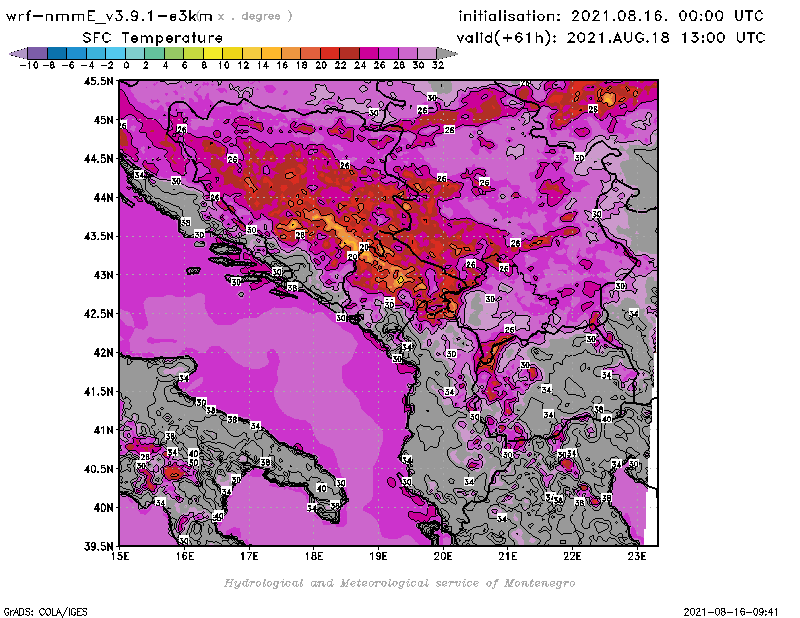Click the '41.5N' latitude label
Viewport: 800px width, 618px height.
98,391
